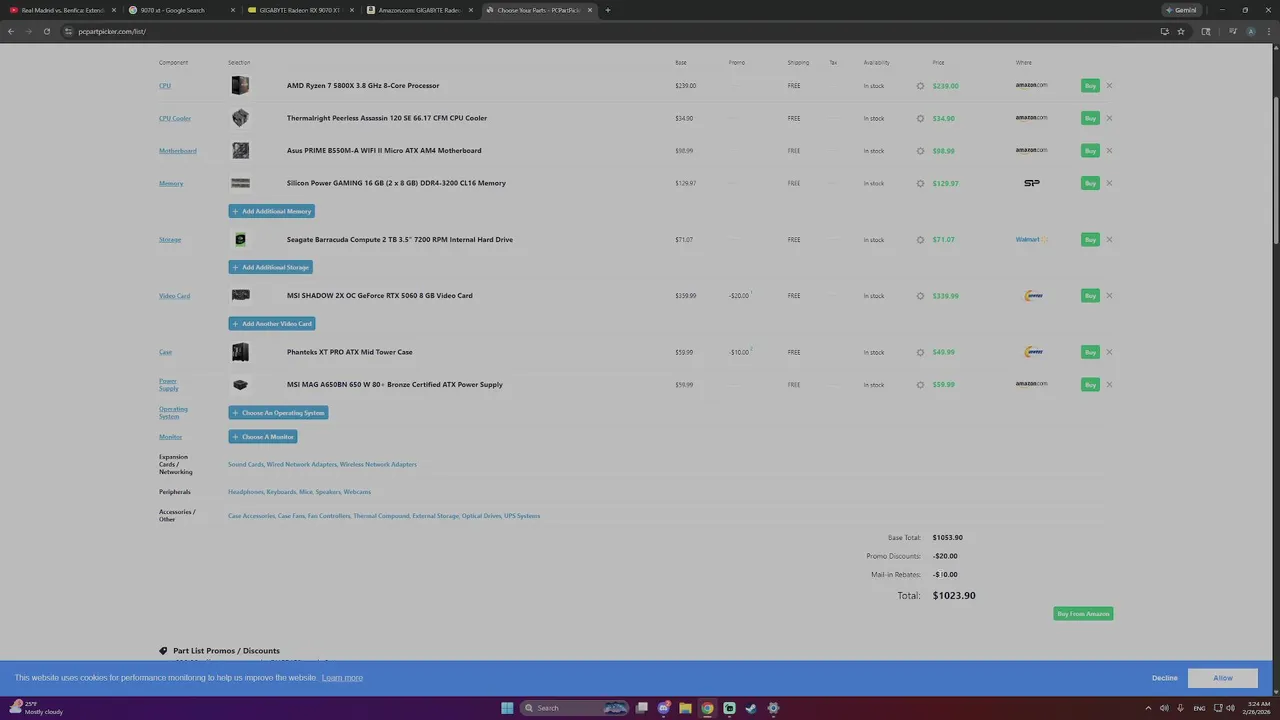Open Walmart merchant logo in Storage row

pos(1032,240)
